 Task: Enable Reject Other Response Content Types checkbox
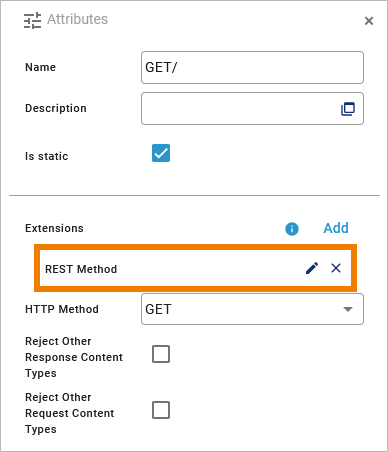point(161,354)
